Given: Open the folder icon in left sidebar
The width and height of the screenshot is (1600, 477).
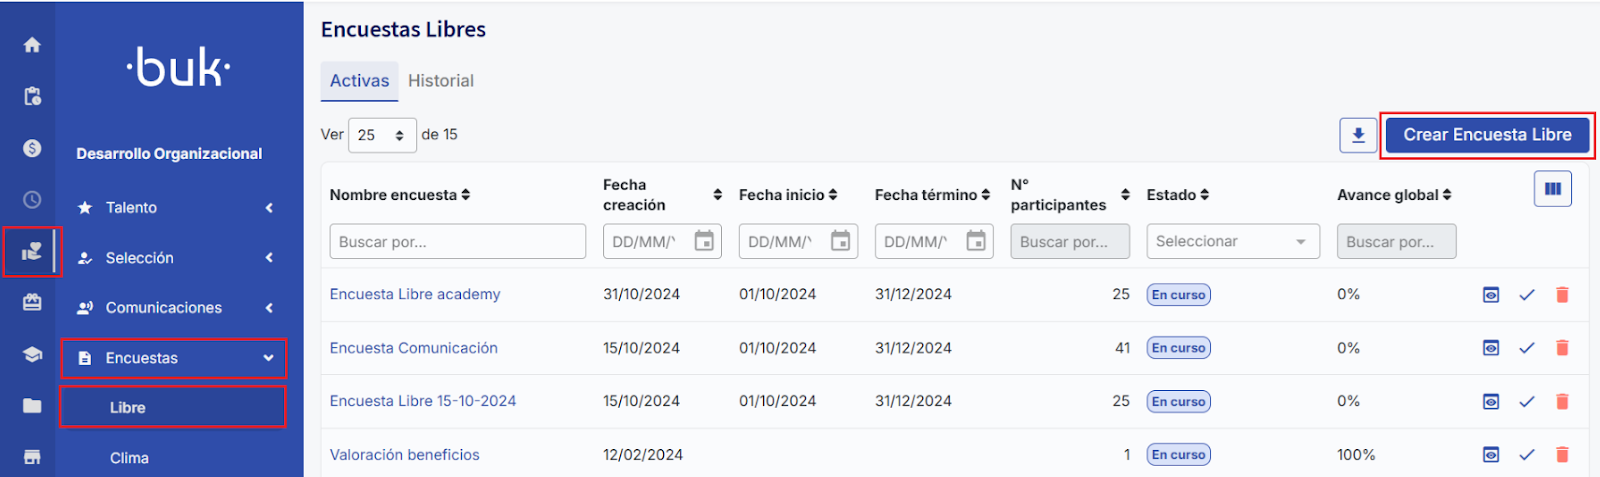Looking at the screenshot, I should pos(32,405).
